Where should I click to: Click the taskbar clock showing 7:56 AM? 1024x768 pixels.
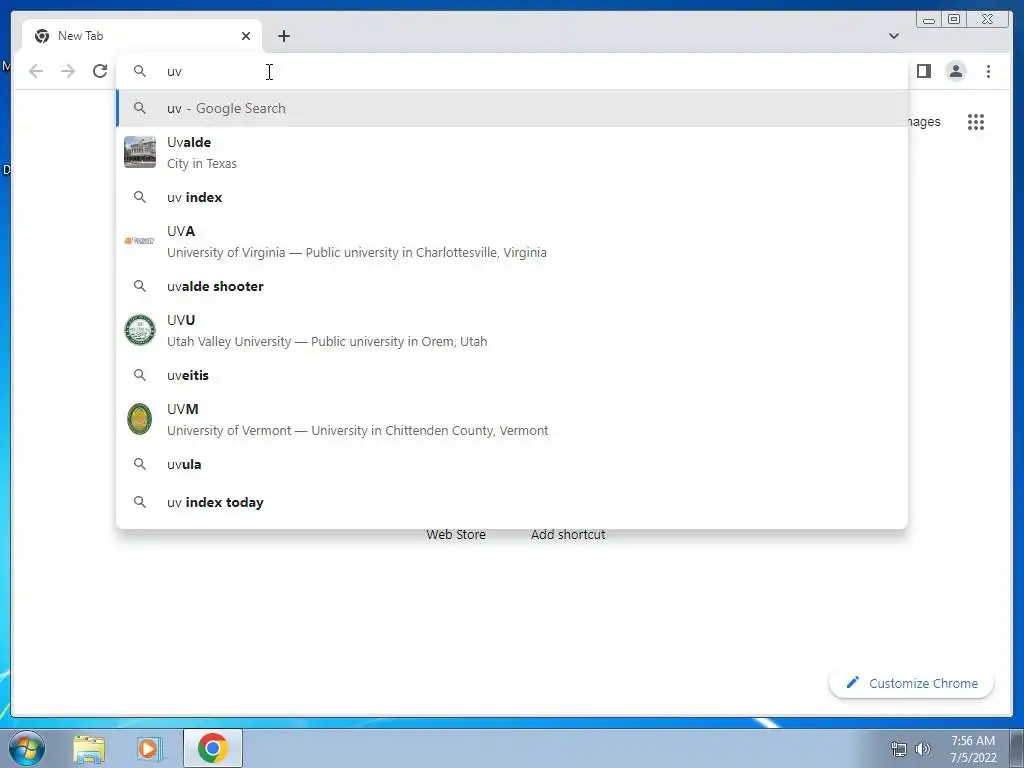click(973, 749)
